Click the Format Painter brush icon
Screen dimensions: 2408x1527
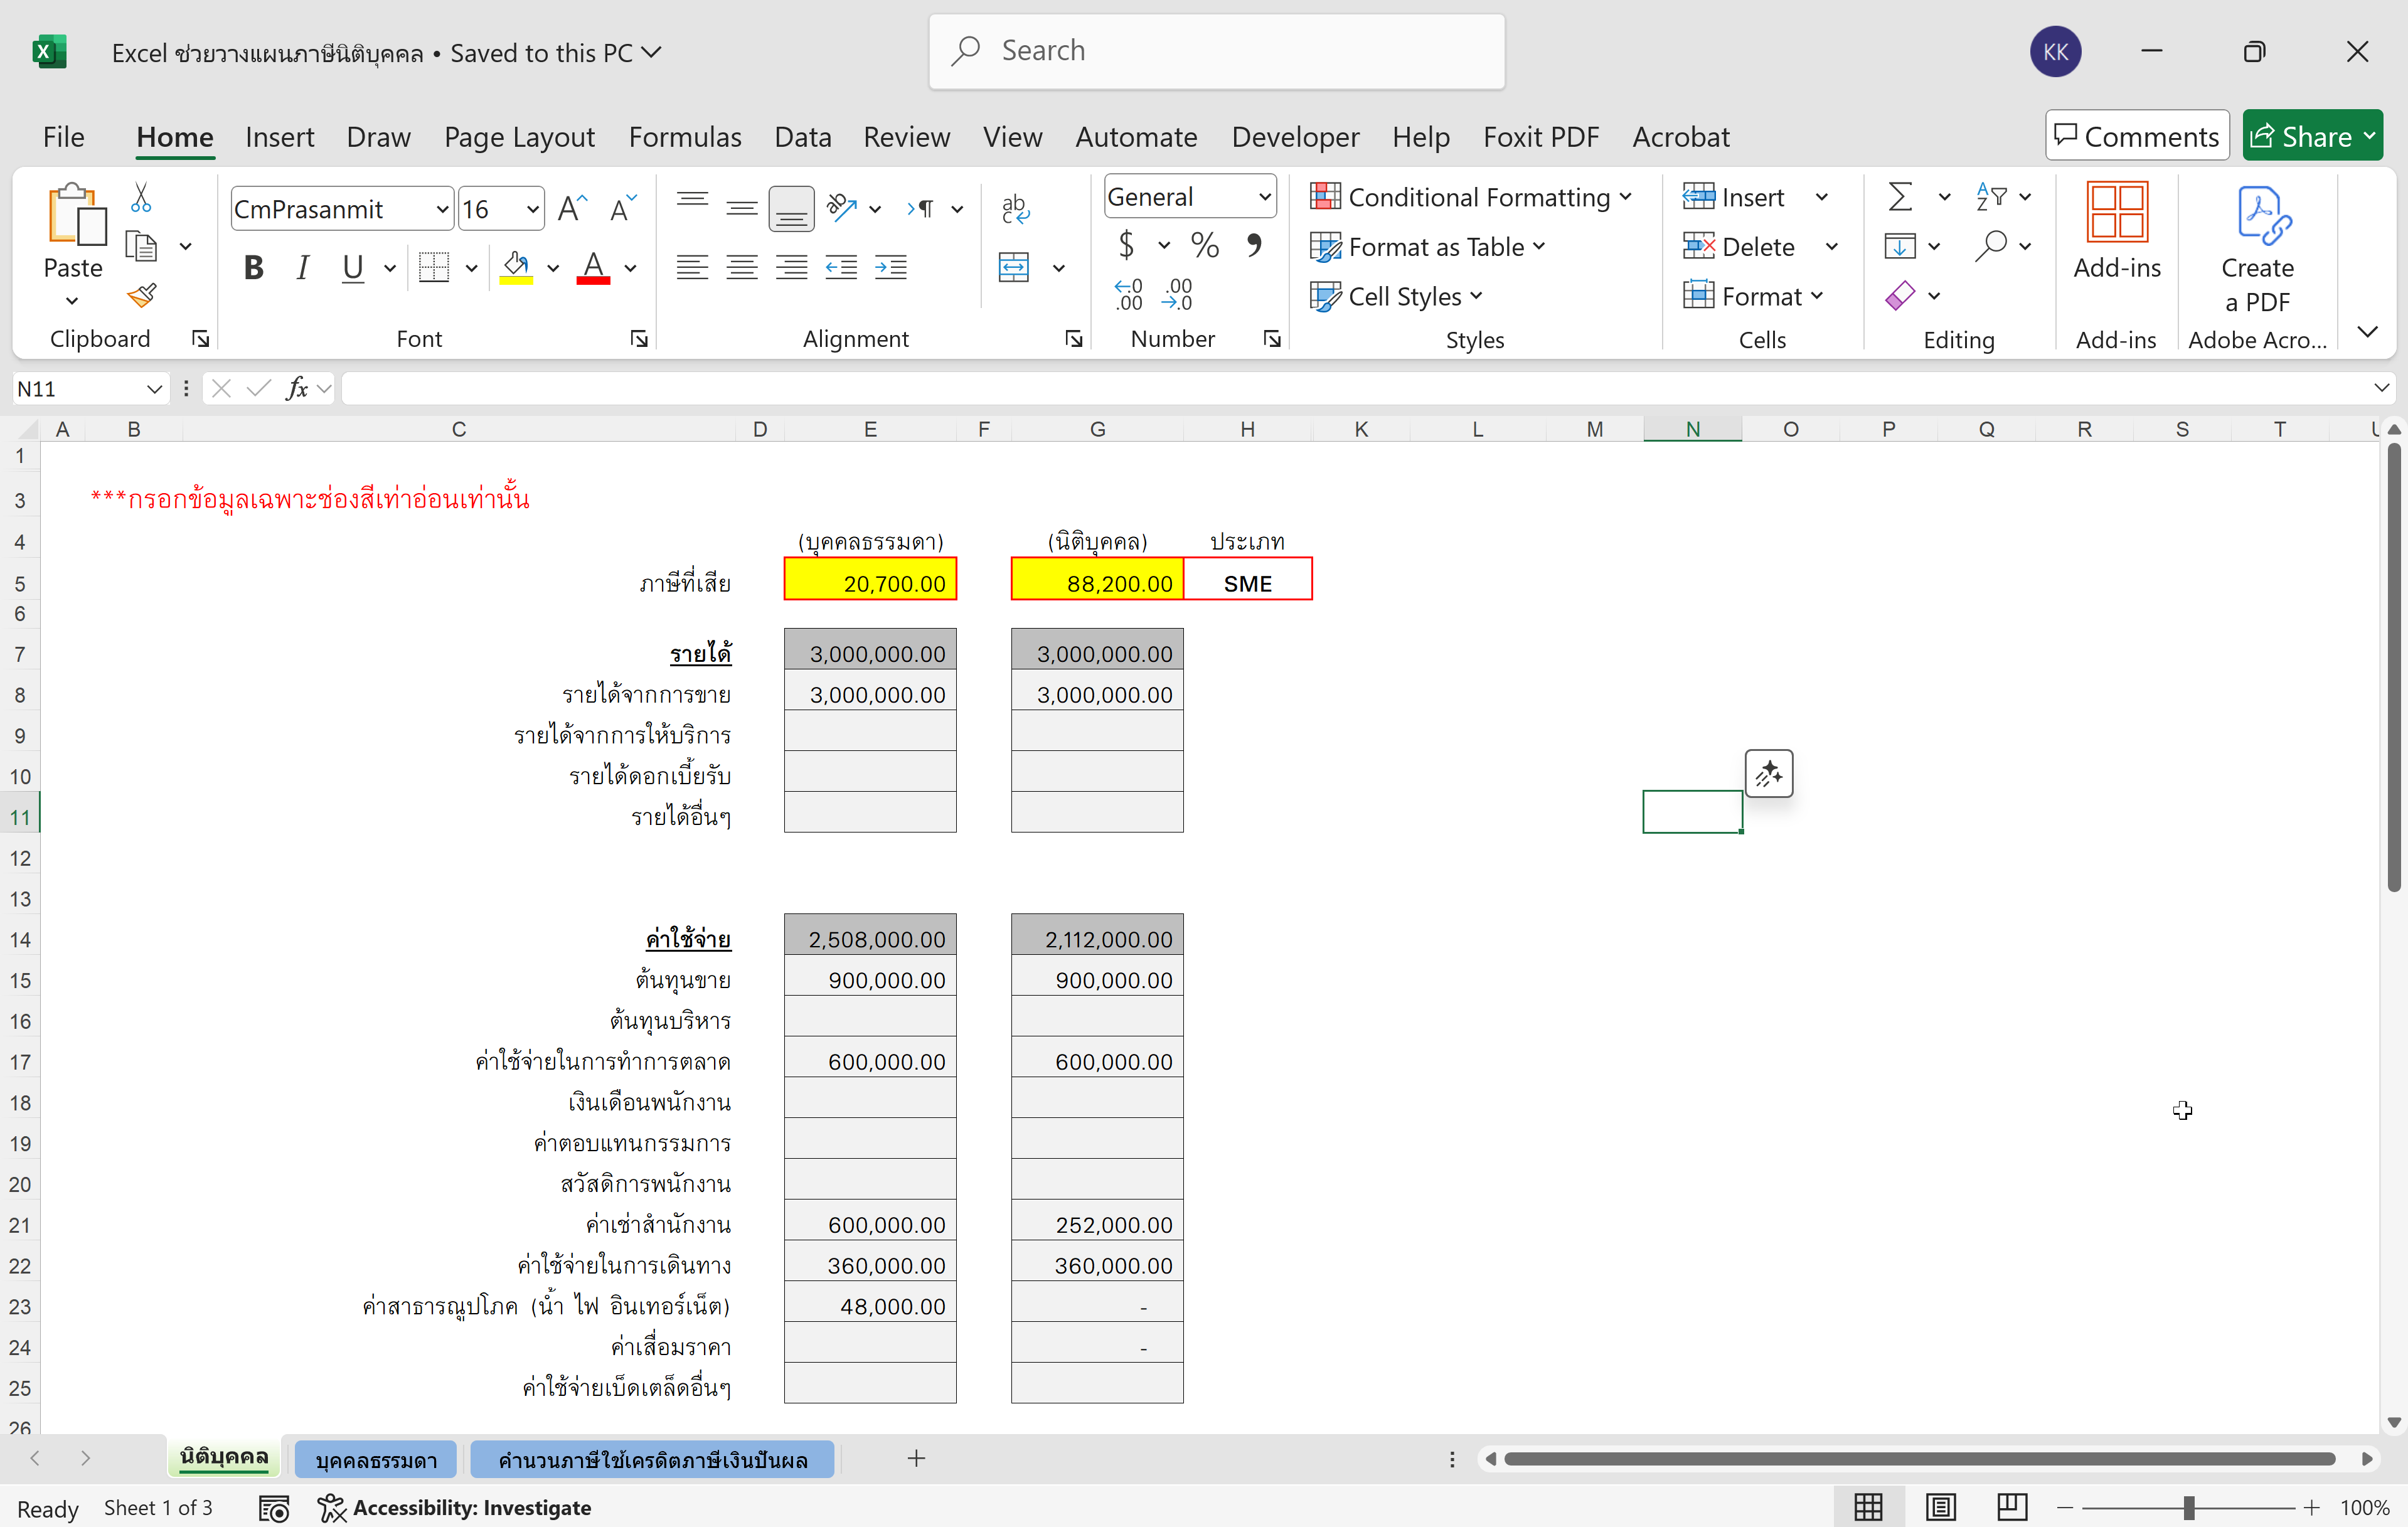(x=142, y=295)
